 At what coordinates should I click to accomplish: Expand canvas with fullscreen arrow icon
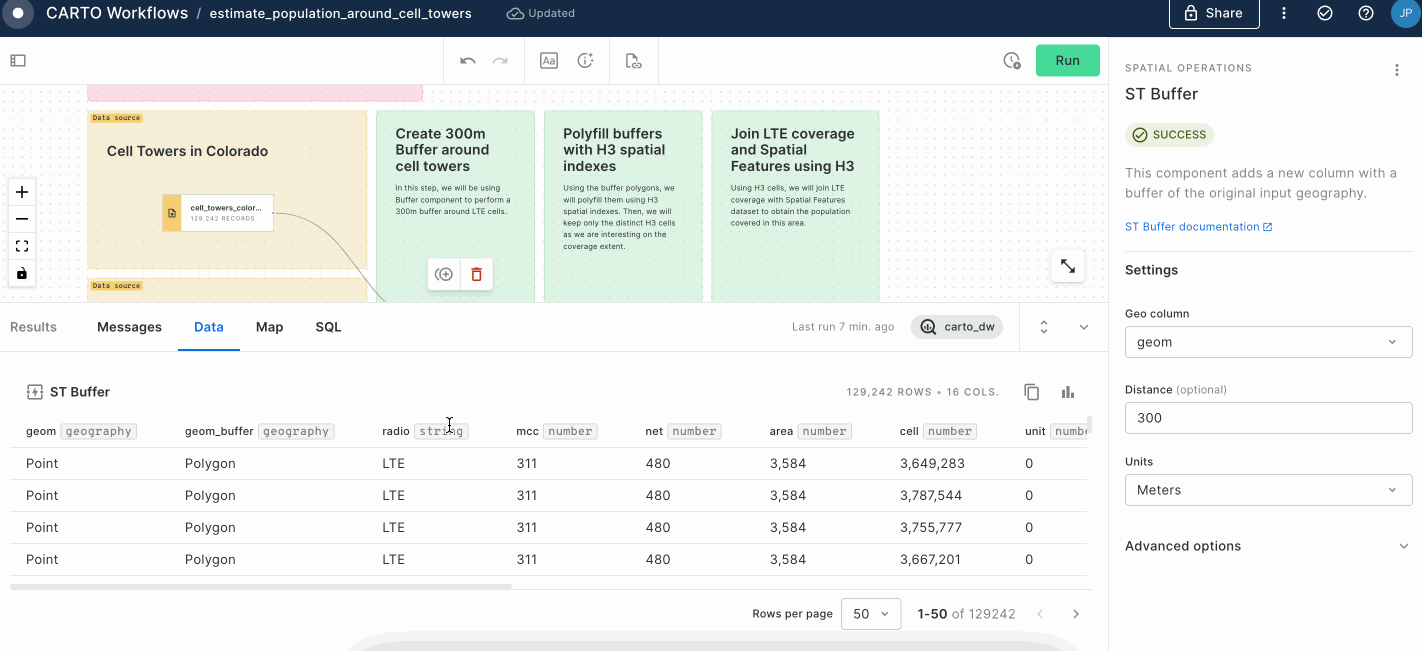click(1067, 265)
